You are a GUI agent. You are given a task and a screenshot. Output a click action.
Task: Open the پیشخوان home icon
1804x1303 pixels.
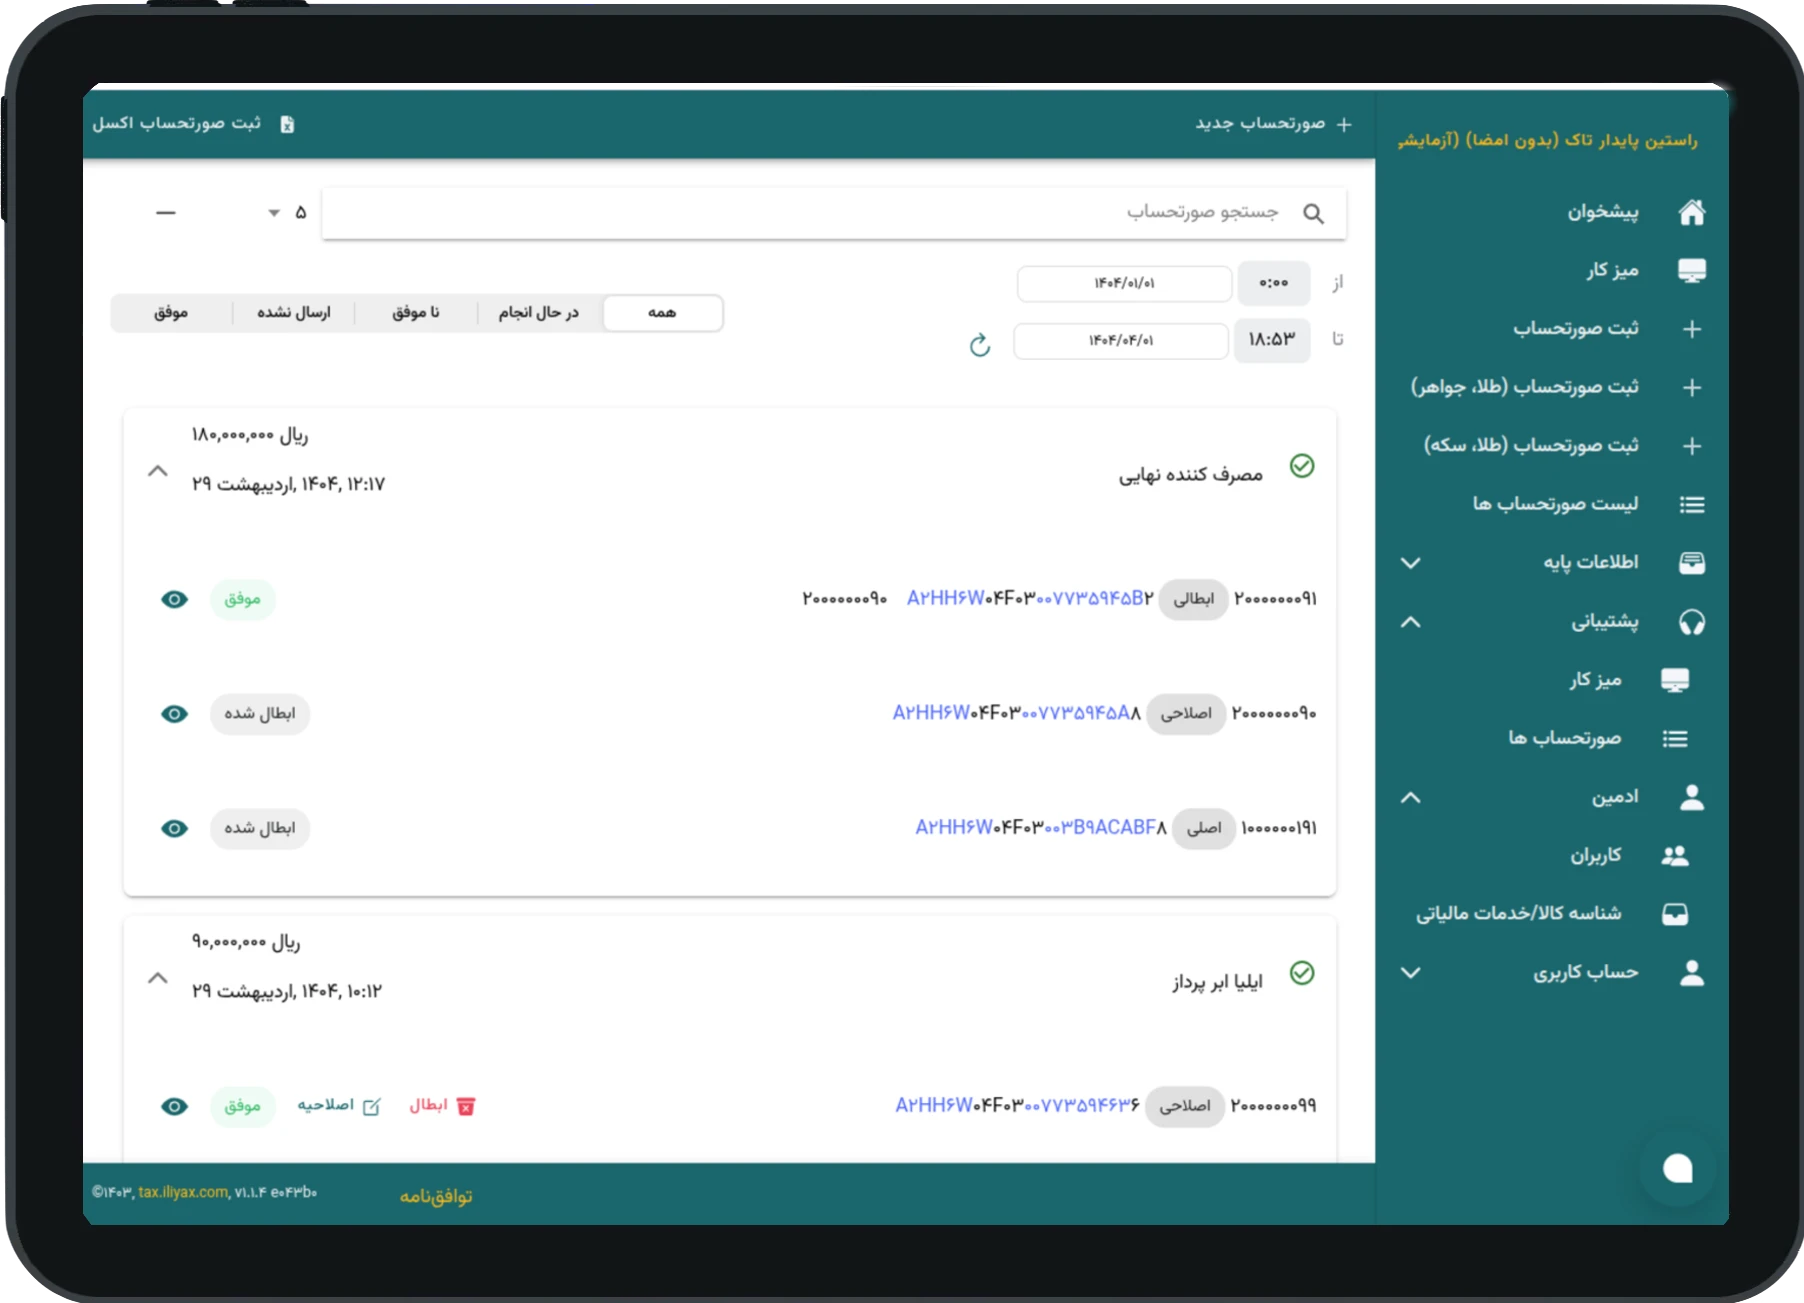[1691, 212]
